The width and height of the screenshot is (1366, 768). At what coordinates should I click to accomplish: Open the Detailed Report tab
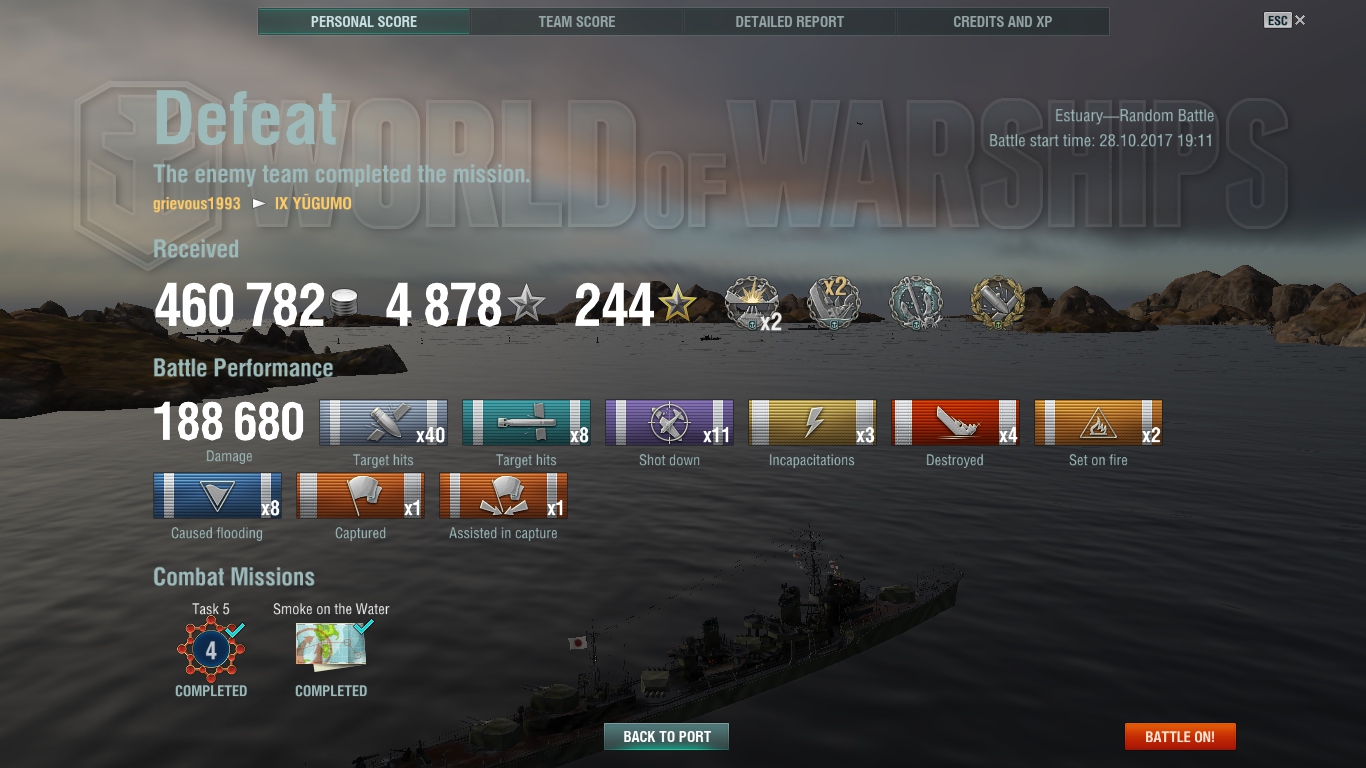point(789,21)
